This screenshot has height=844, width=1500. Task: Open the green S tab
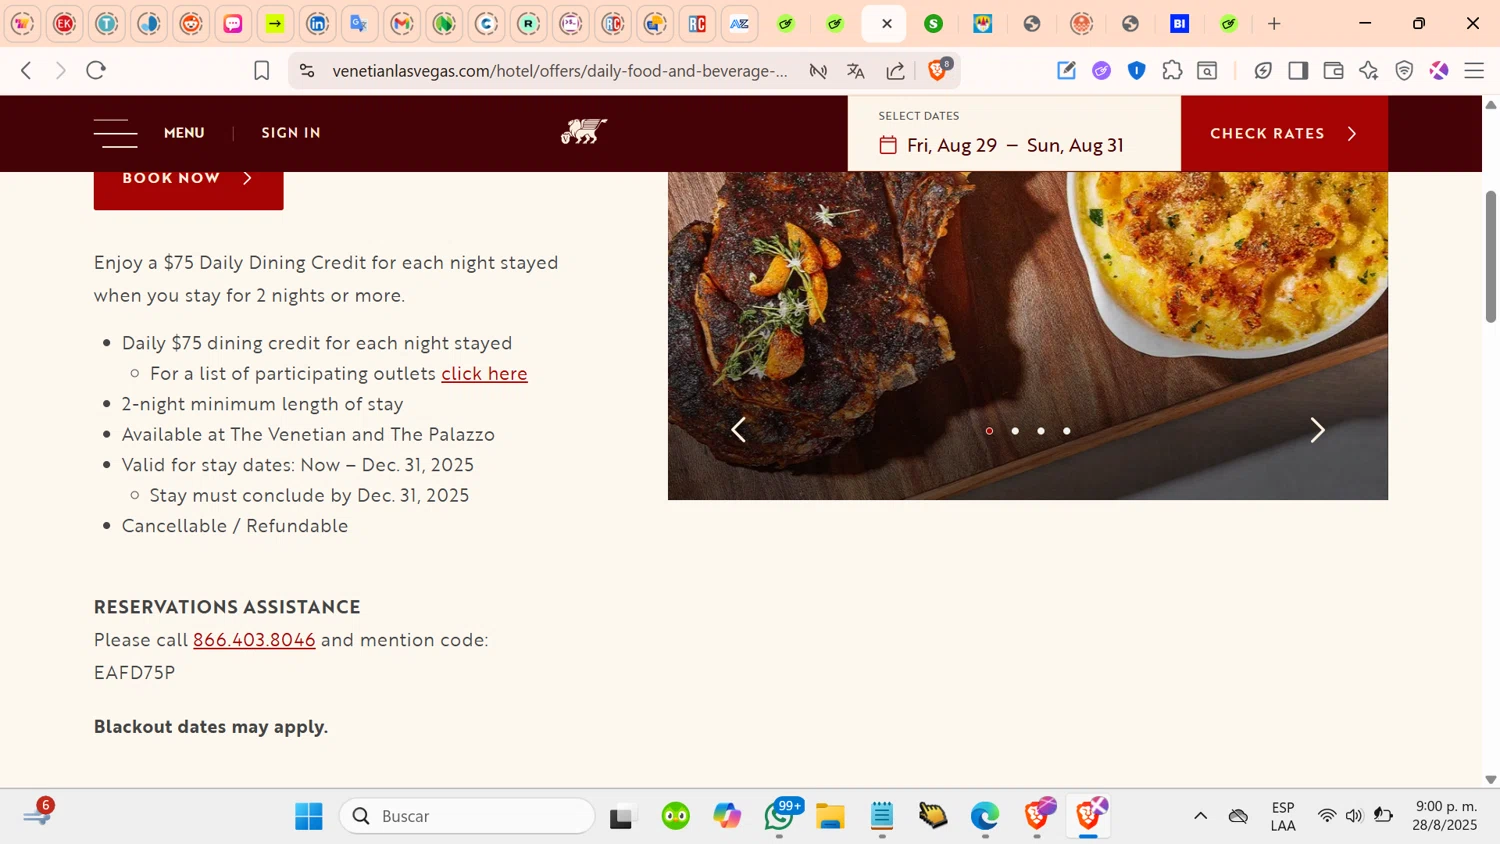tap(934, 24)
